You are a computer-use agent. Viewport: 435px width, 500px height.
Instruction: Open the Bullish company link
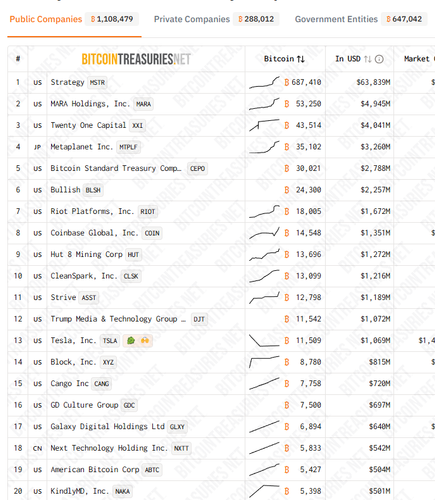tap(65, 190)
